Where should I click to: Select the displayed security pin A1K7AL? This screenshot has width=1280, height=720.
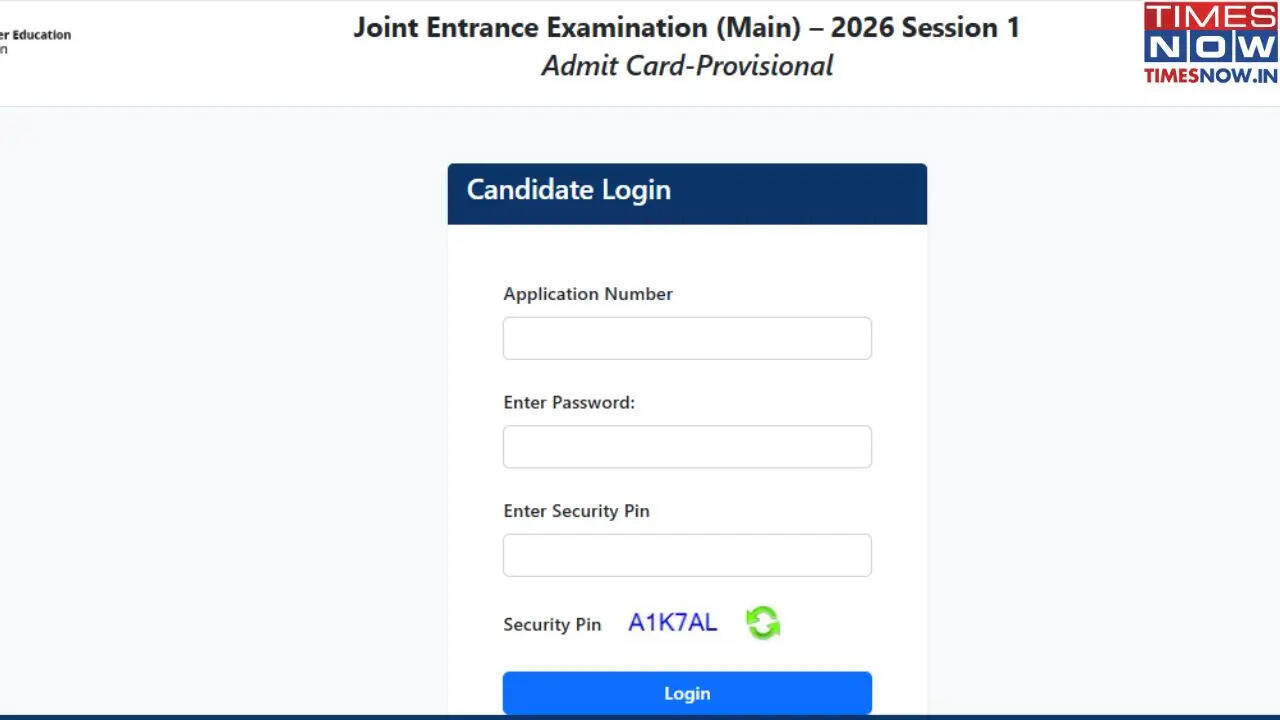pos(671,622)
